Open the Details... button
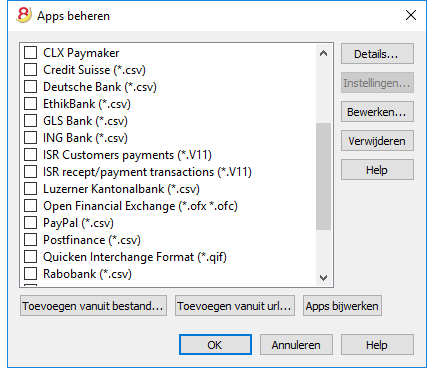The image size is (434, 375). click(x=377, y=54)
